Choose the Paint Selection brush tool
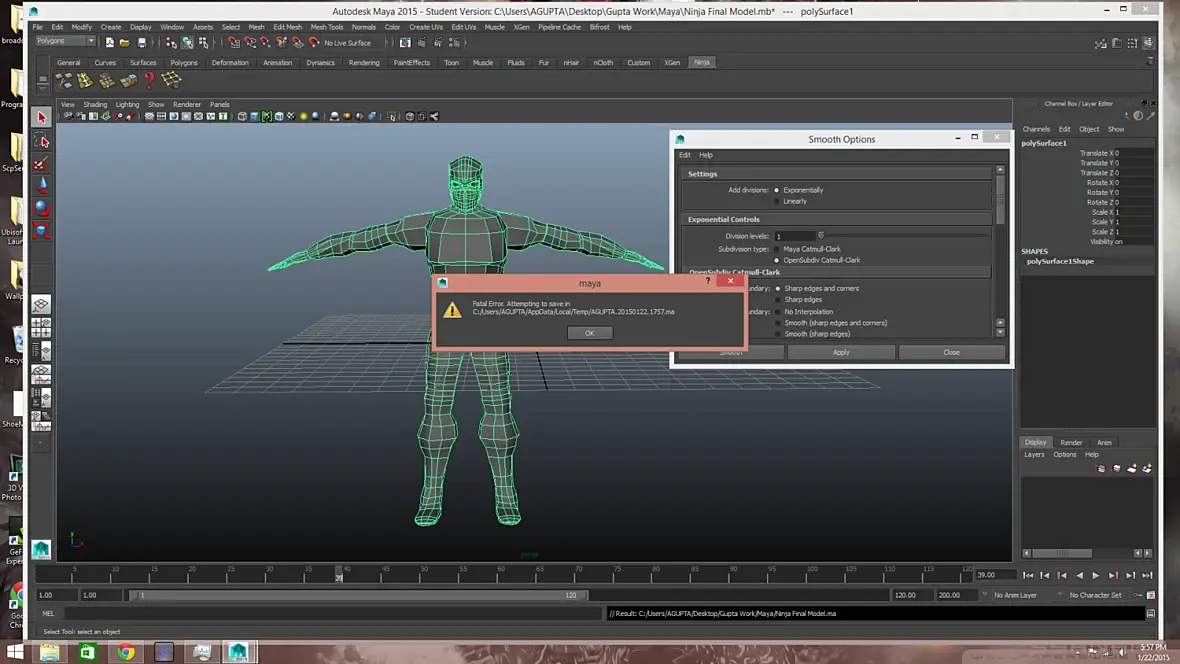The image size is (1180, 664). (x=41, y=163)
